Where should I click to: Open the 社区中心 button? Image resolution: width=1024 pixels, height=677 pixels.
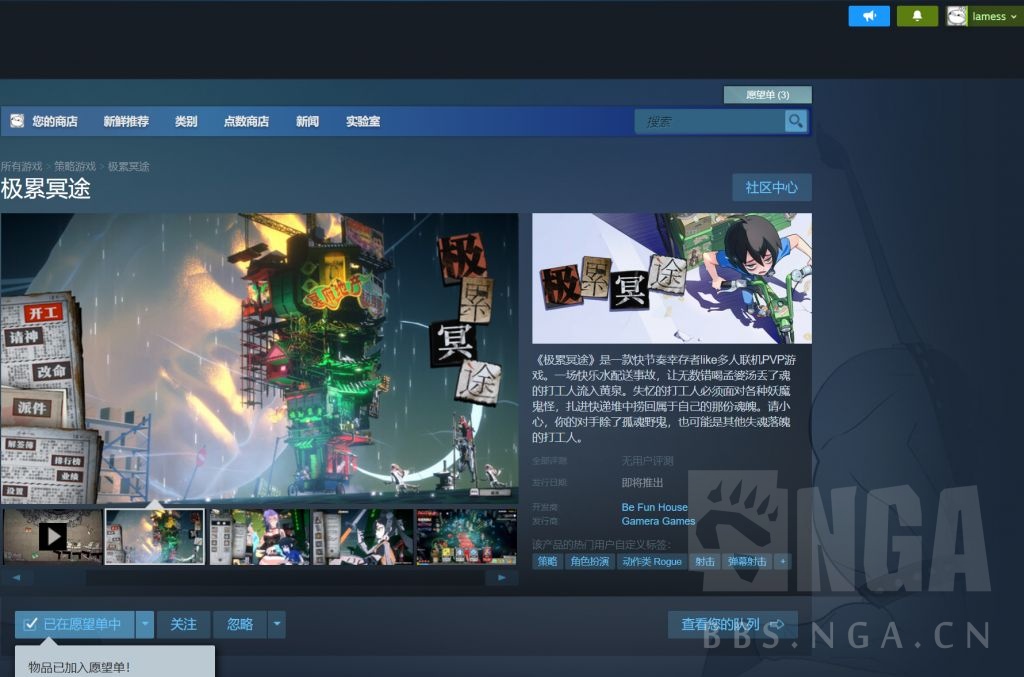point(772,187)
